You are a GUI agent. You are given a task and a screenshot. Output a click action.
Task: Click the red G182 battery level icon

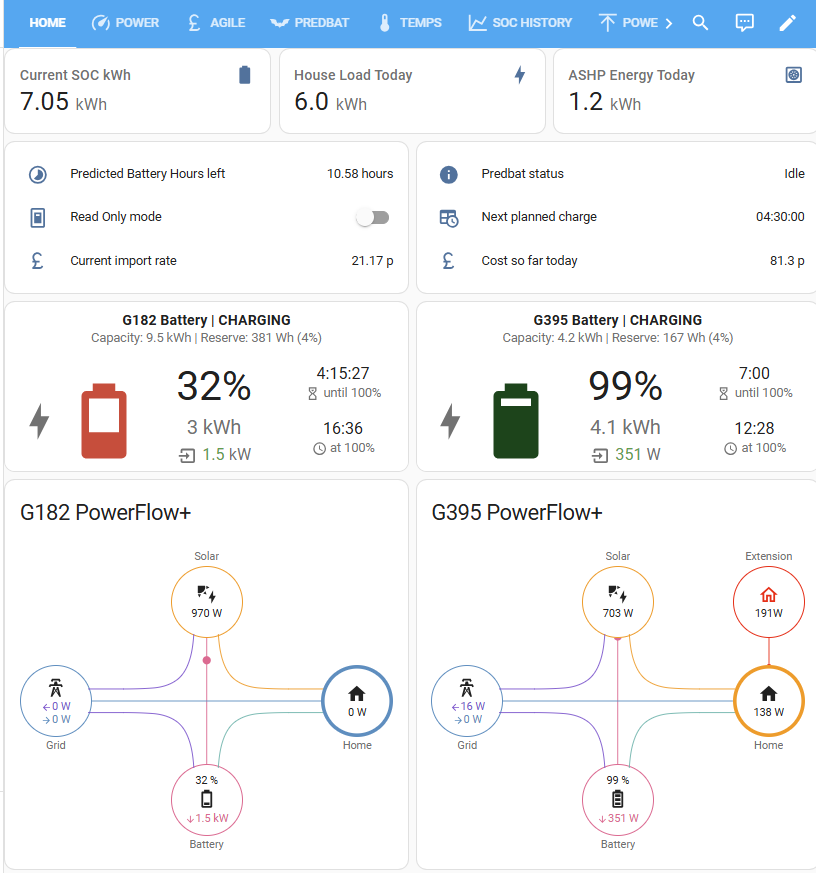point(104,421)
